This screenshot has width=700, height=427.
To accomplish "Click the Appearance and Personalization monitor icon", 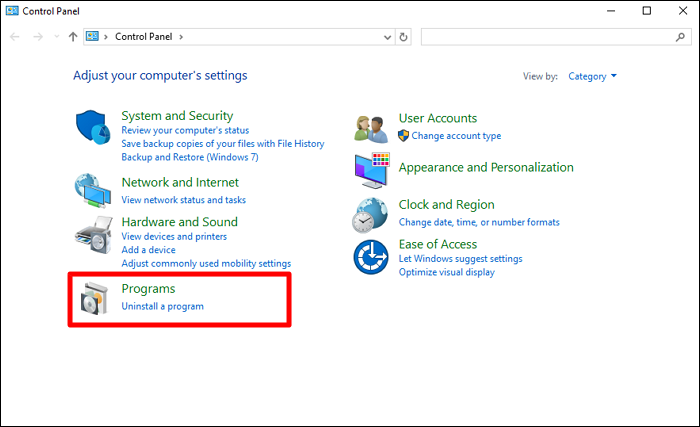I will click(372, 170).
